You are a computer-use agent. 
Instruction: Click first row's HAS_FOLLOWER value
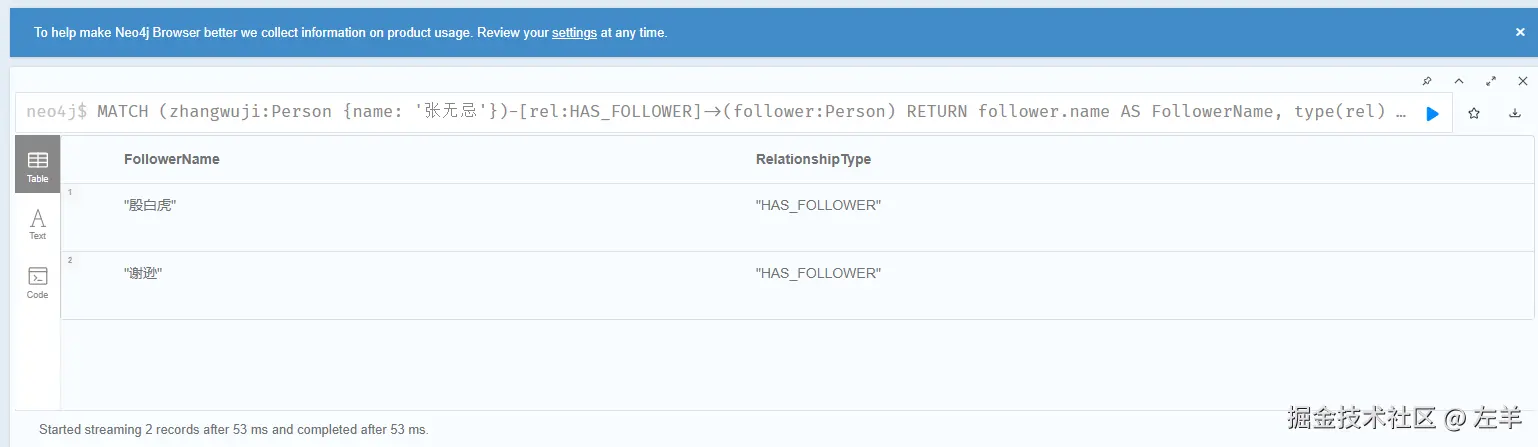(x=818, y=206)
